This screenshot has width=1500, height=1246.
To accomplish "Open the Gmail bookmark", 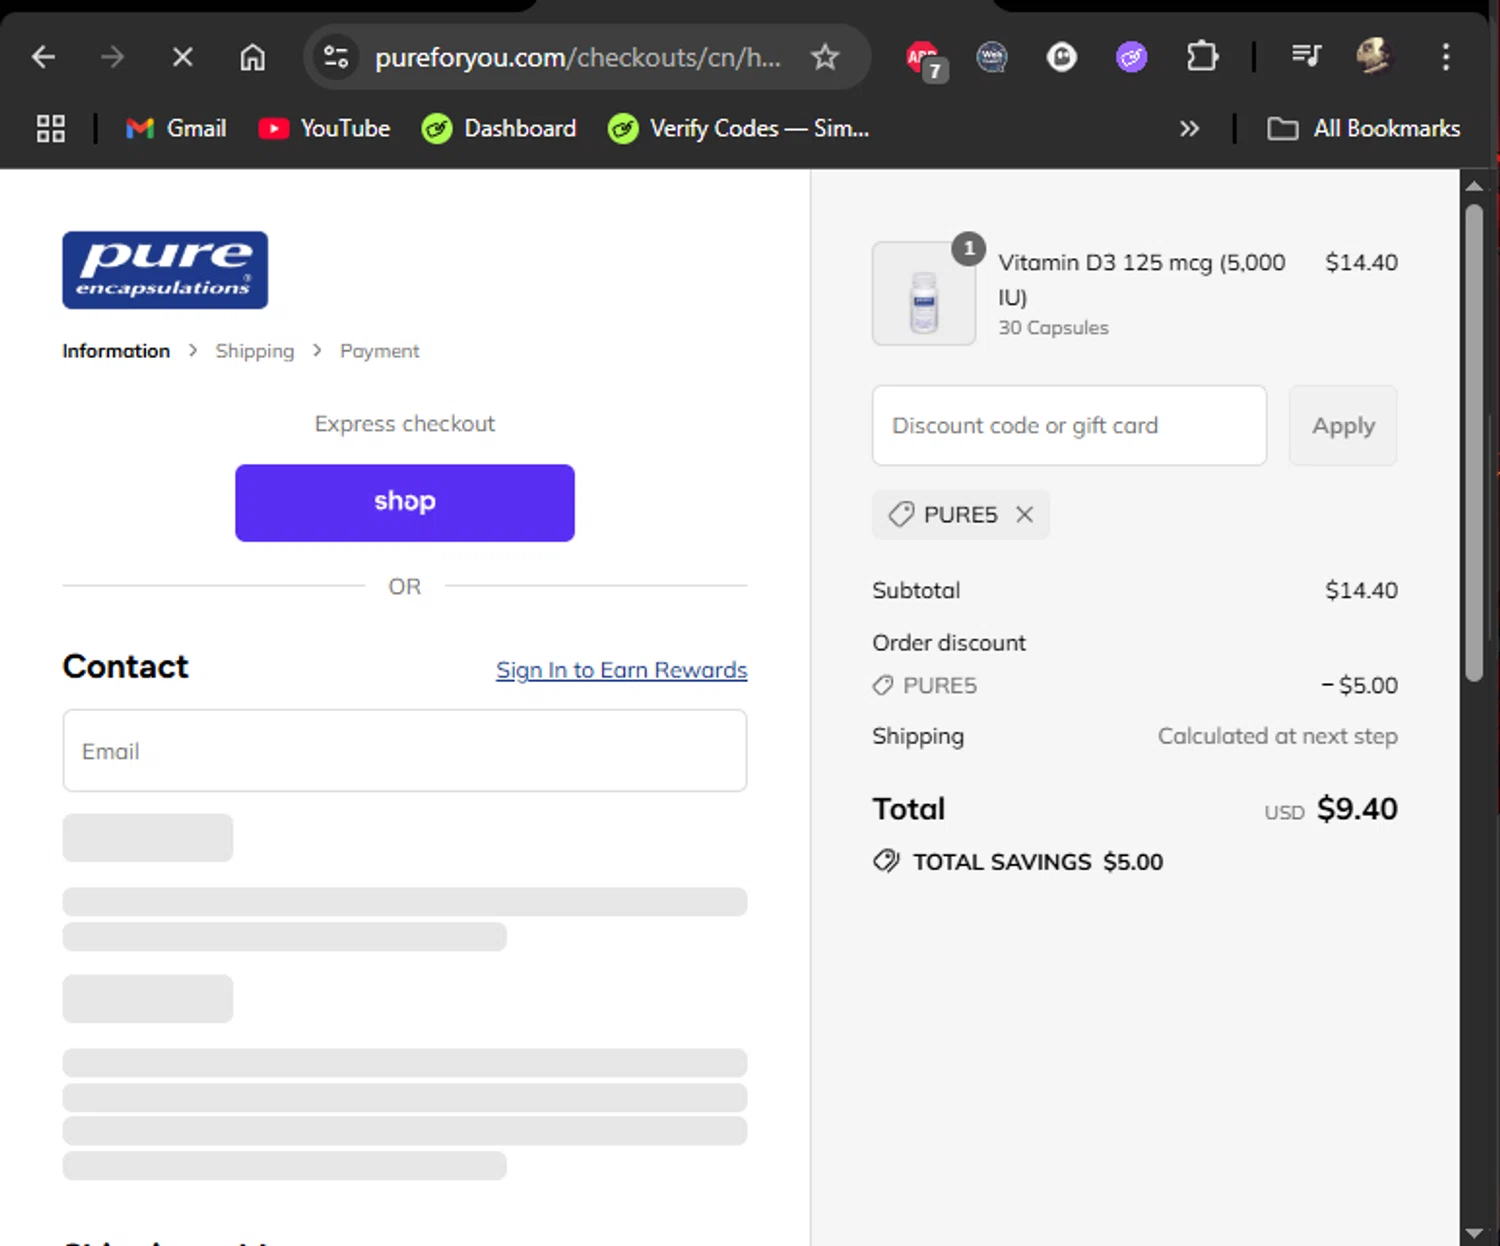I will coord(176,128).
